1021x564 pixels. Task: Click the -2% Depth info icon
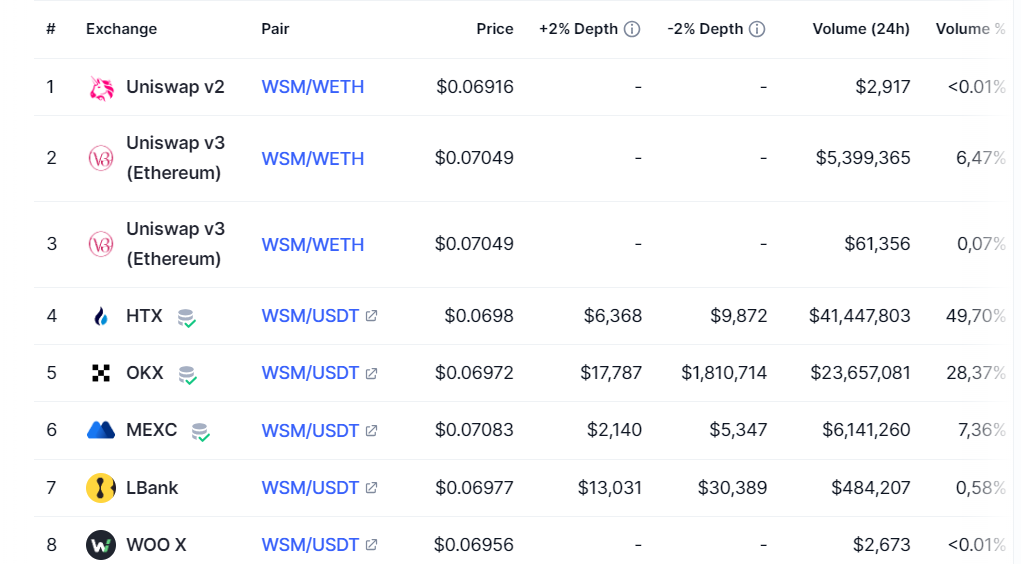757,29
